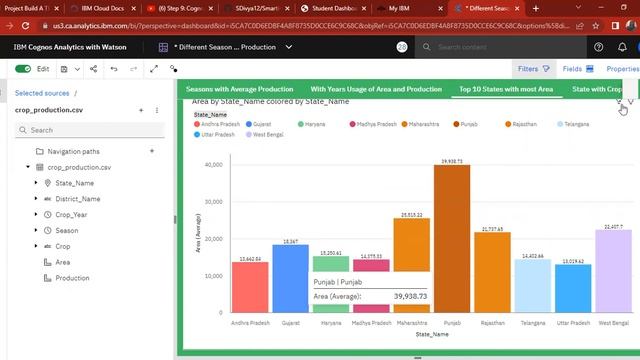Switch to Seasons with Average Production tab

[x=240, y=89]
